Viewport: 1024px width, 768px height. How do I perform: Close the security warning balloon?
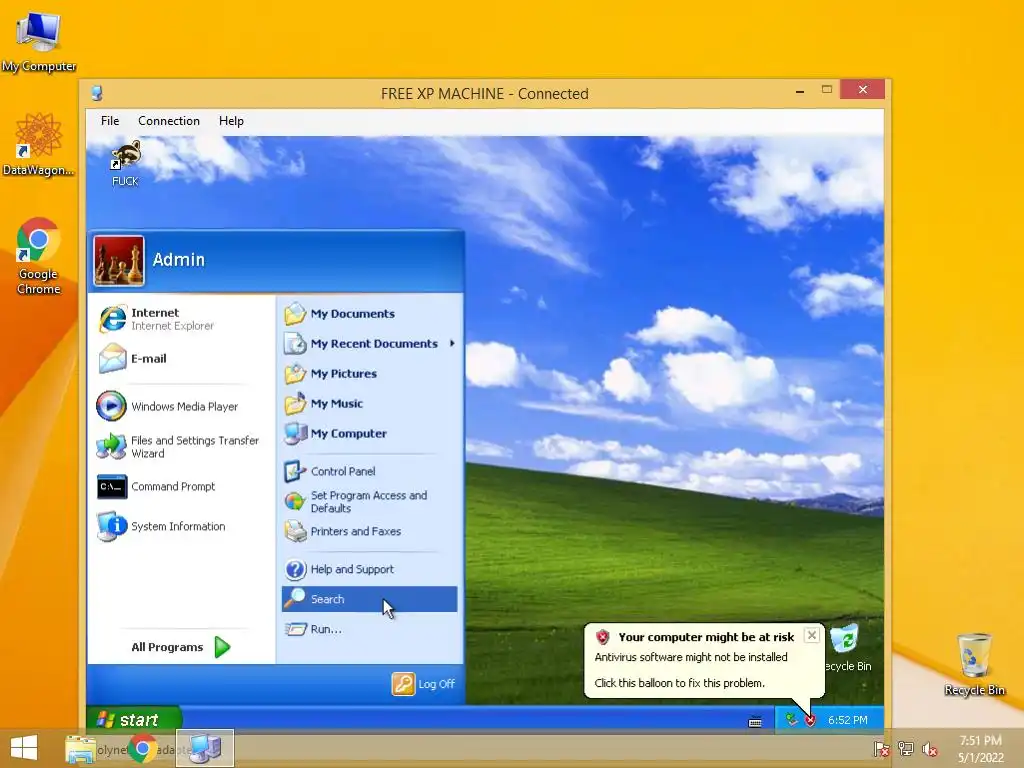tap(811, 635)
